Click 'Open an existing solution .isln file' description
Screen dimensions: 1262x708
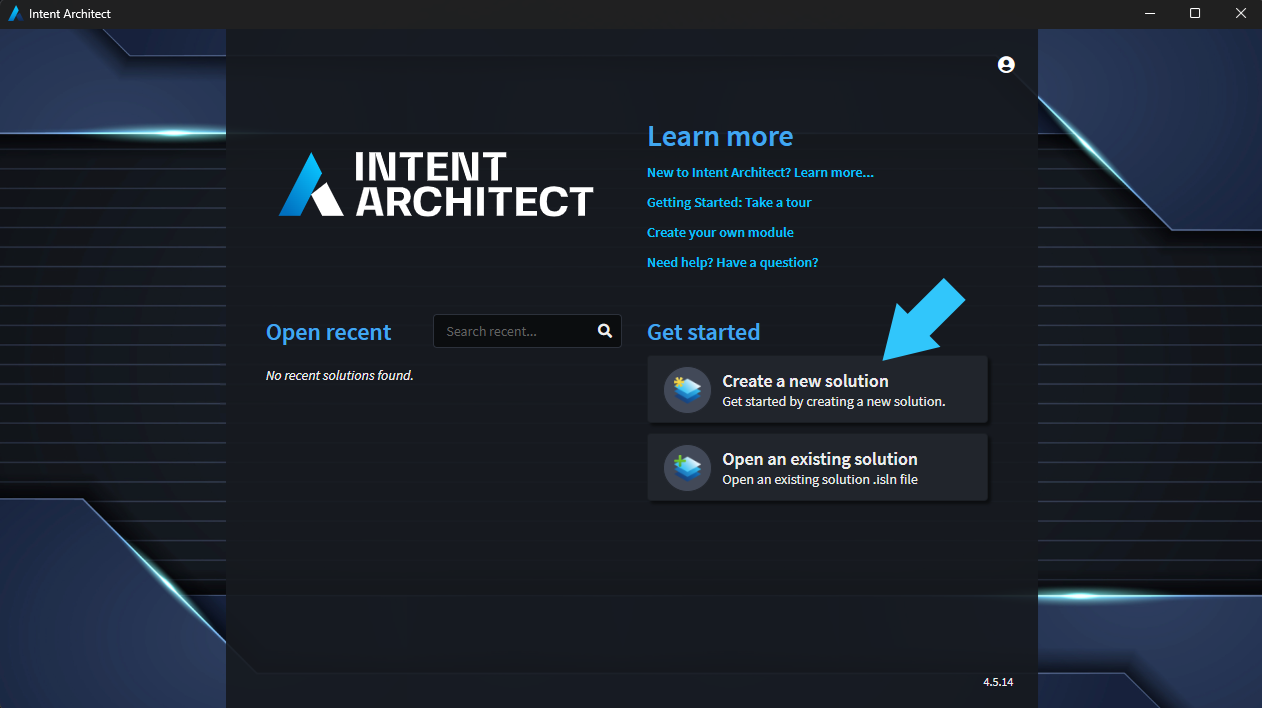[820, 479]
